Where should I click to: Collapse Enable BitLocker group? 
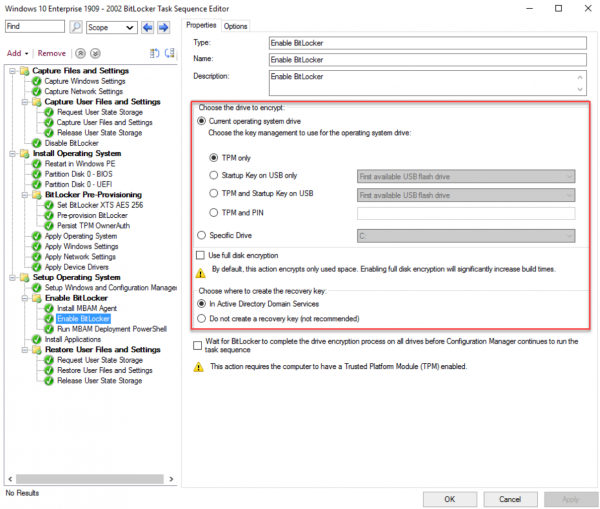coord(25,298)
